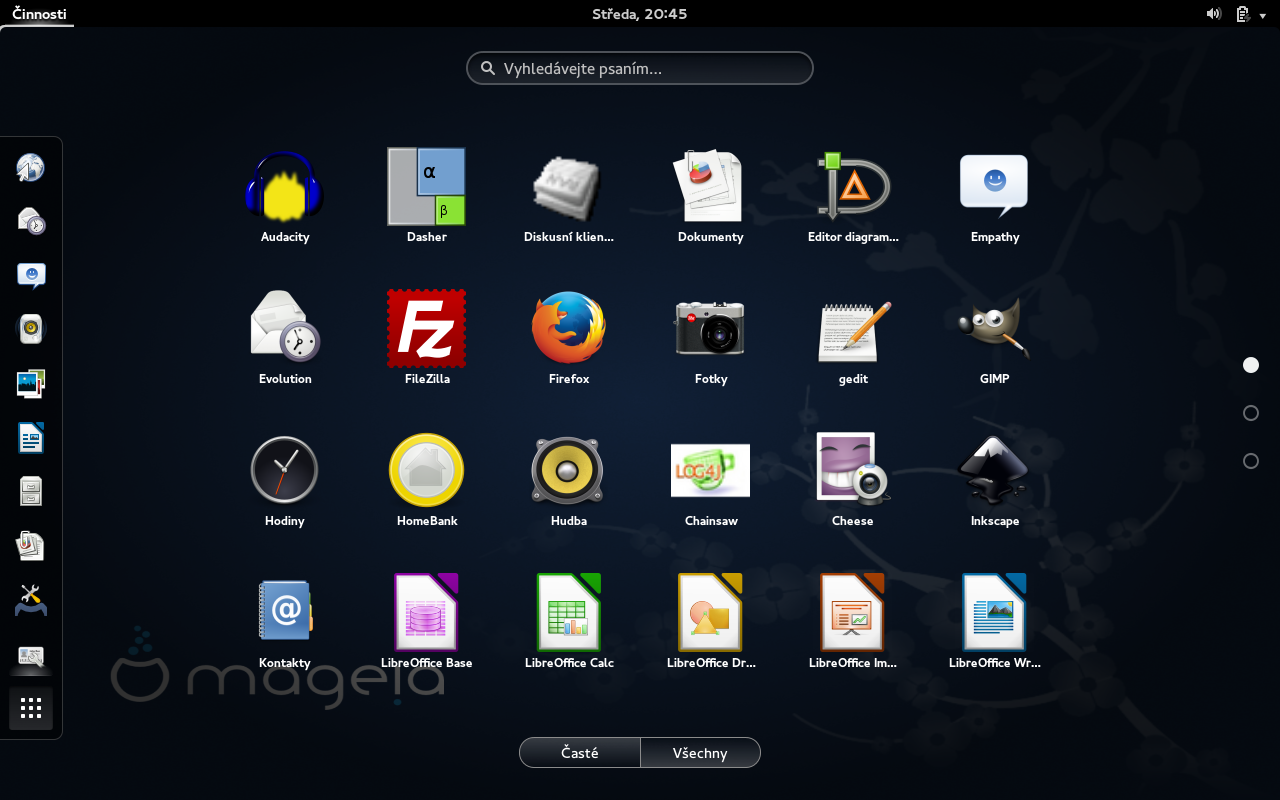Launch Empathy from the app grid
The height and width of the screenshot is (800, 1280).
[994, 187]
